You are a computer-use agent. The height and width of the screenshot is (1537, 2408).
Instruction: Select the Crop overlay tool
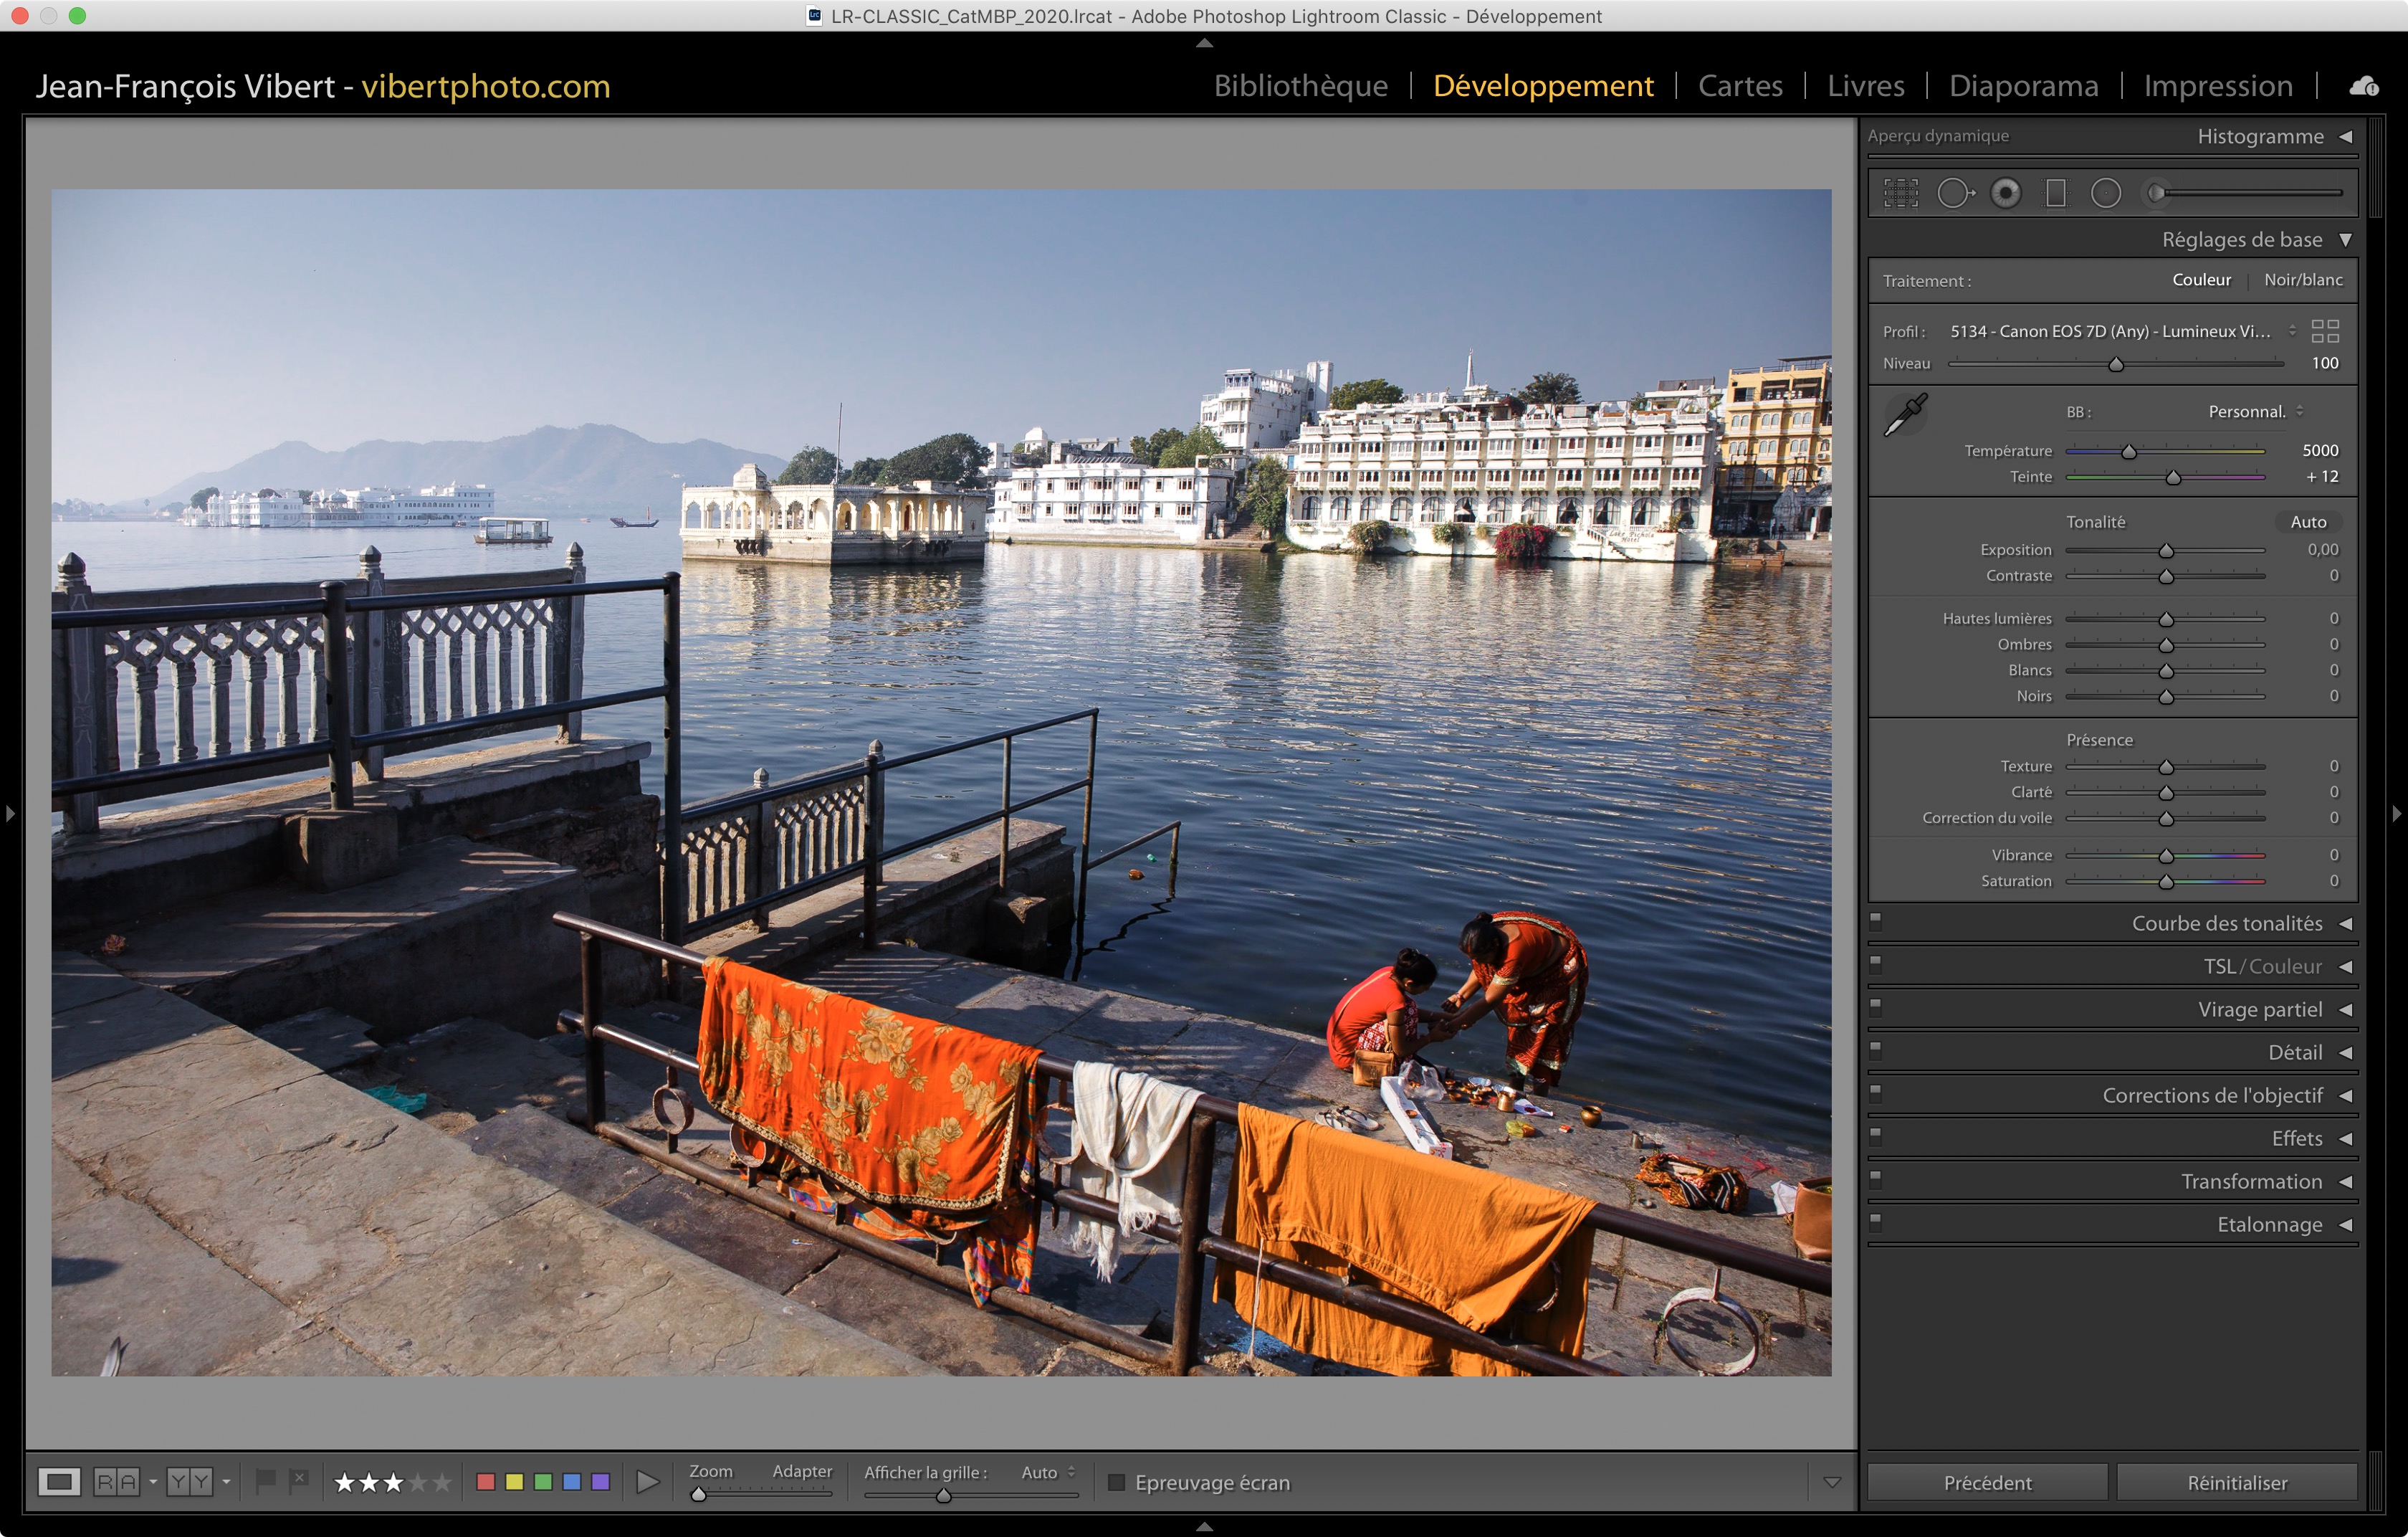click(x=1900, y=193)
